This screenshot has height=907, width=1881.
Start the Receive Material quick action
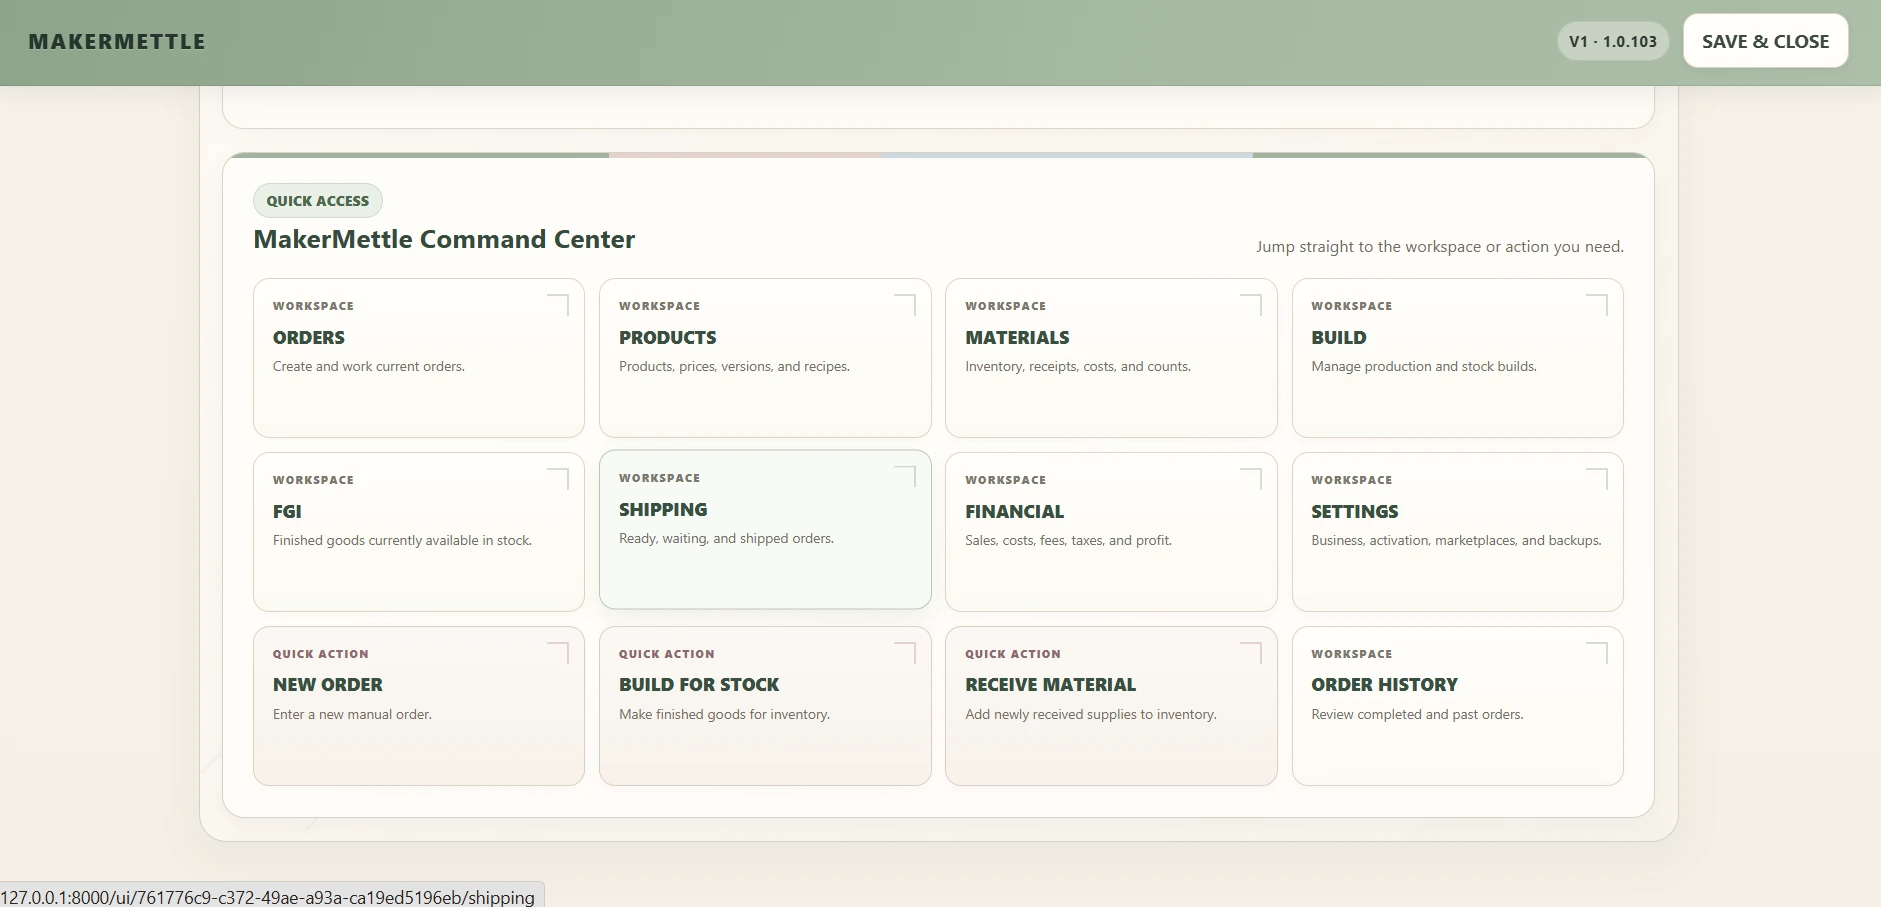tap(1111, 706)
